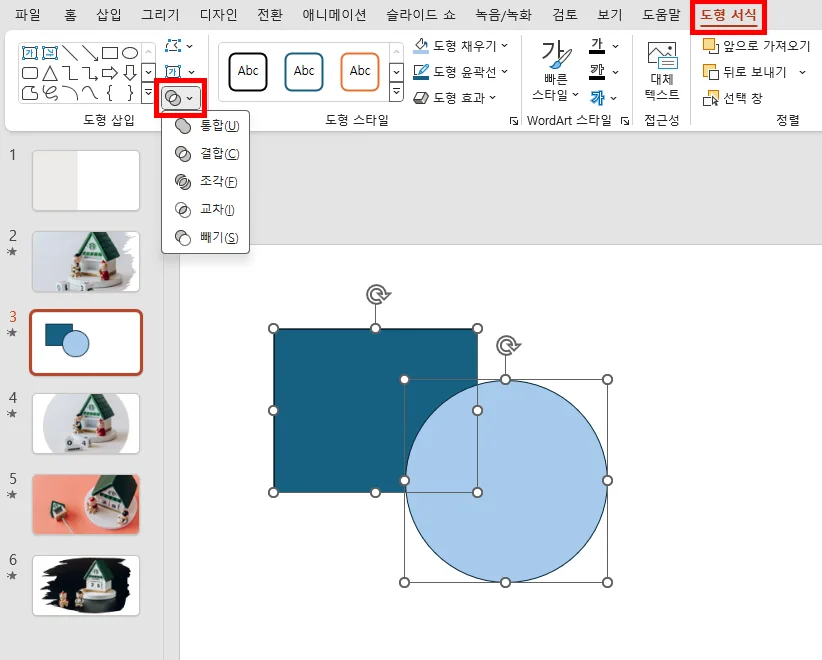
Task: Pick the straight line shape
Action: tap(70, 53)
